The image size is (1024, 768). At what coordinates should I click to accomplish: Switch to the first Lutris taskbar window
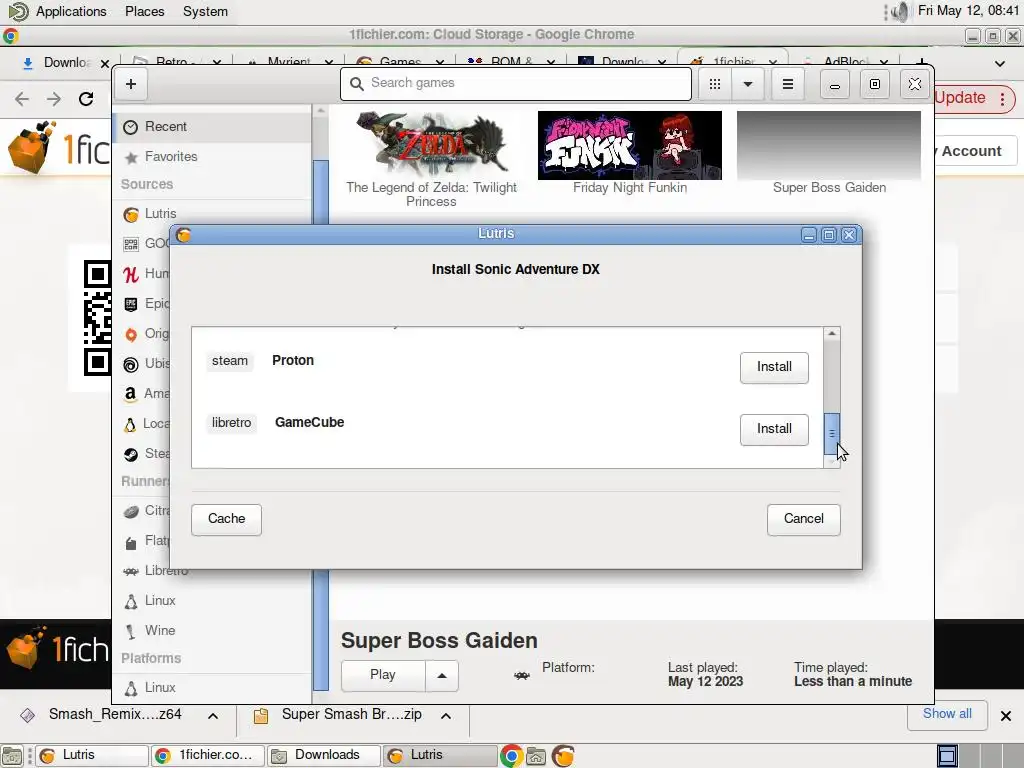91,756
